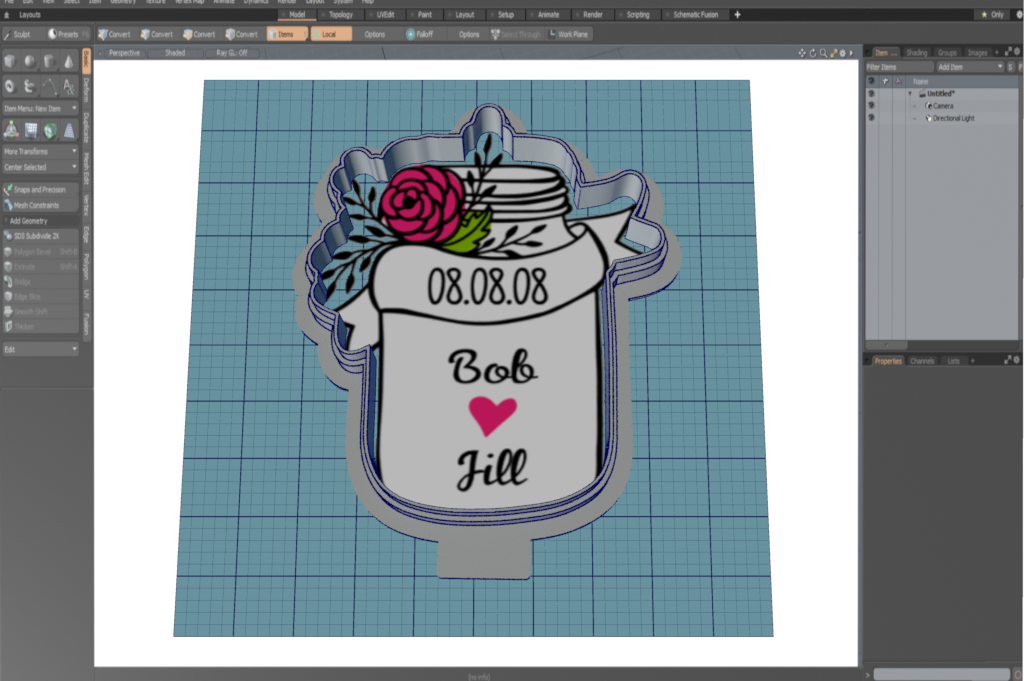Click the Work Plane button
This screenshot has height=681, width=1024.
pyautogui.click(x=567, y=34)
